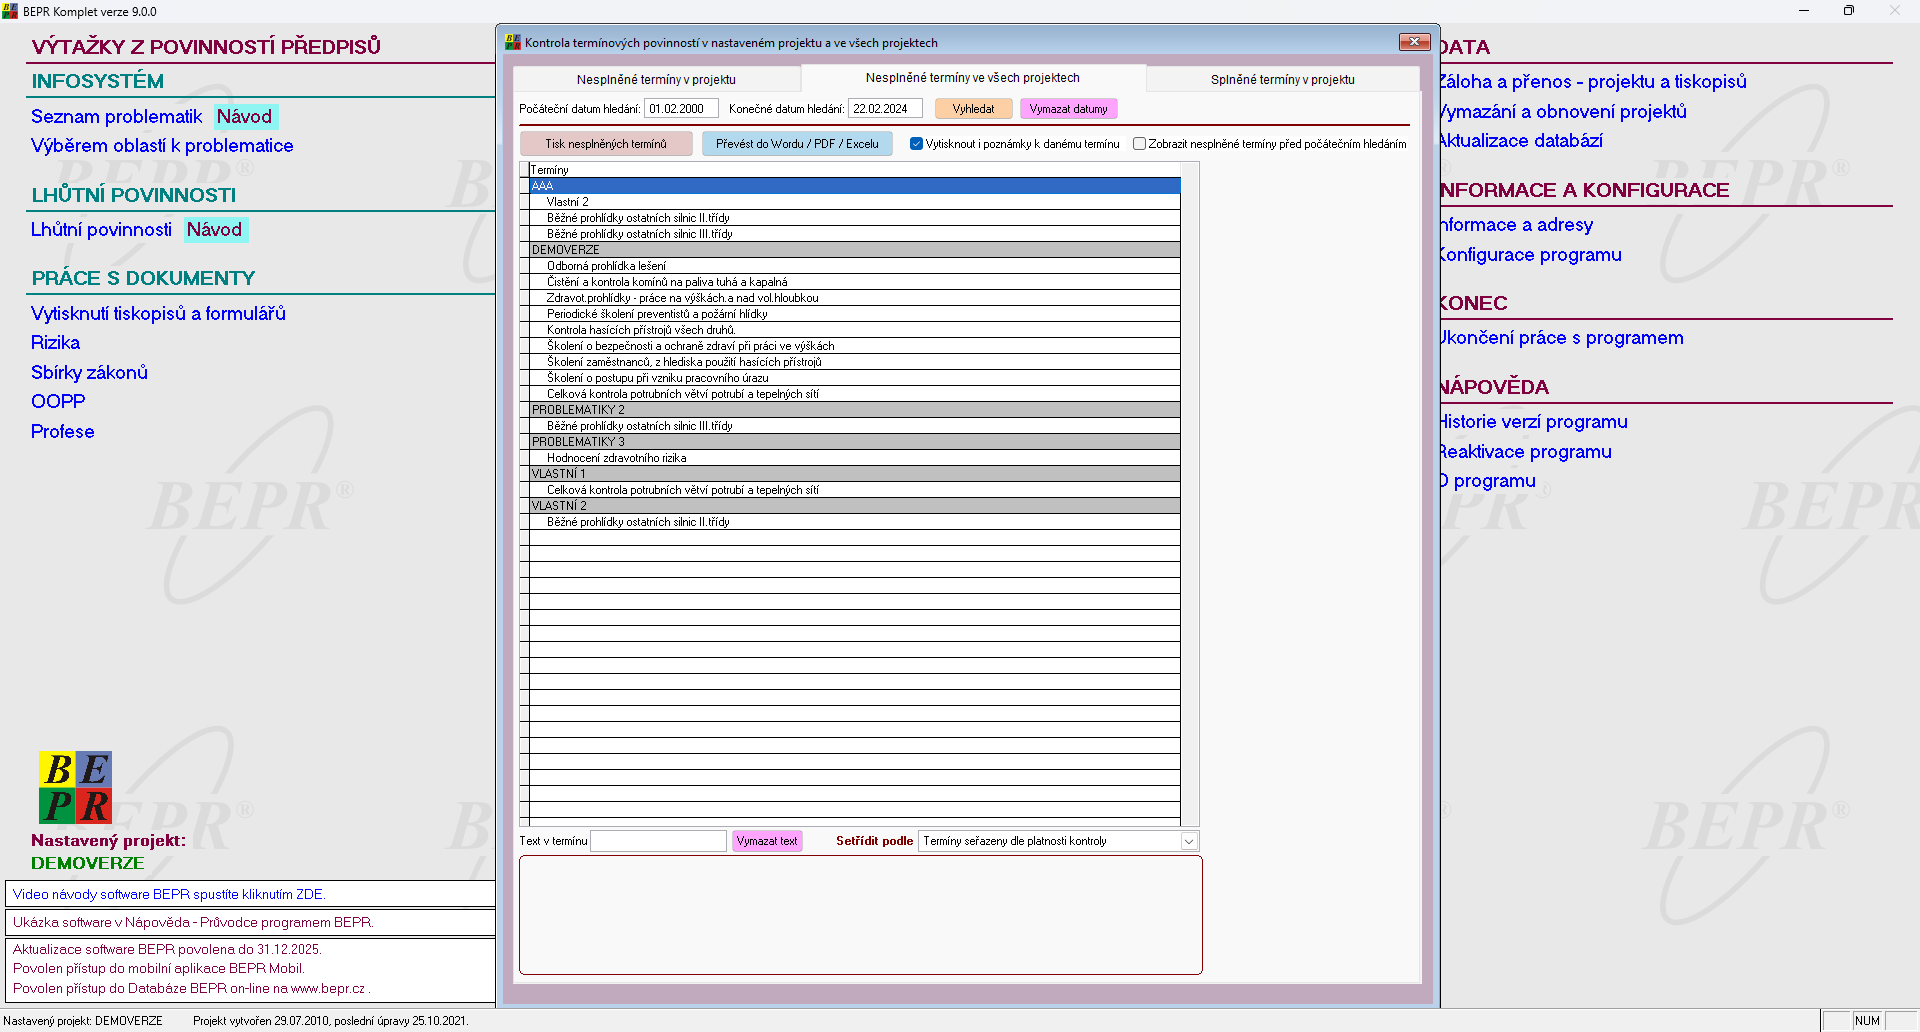Open Vymazání a obnovení projektů
The width and height of the screenshot is (1920, 1032).
pos(1563,112)
